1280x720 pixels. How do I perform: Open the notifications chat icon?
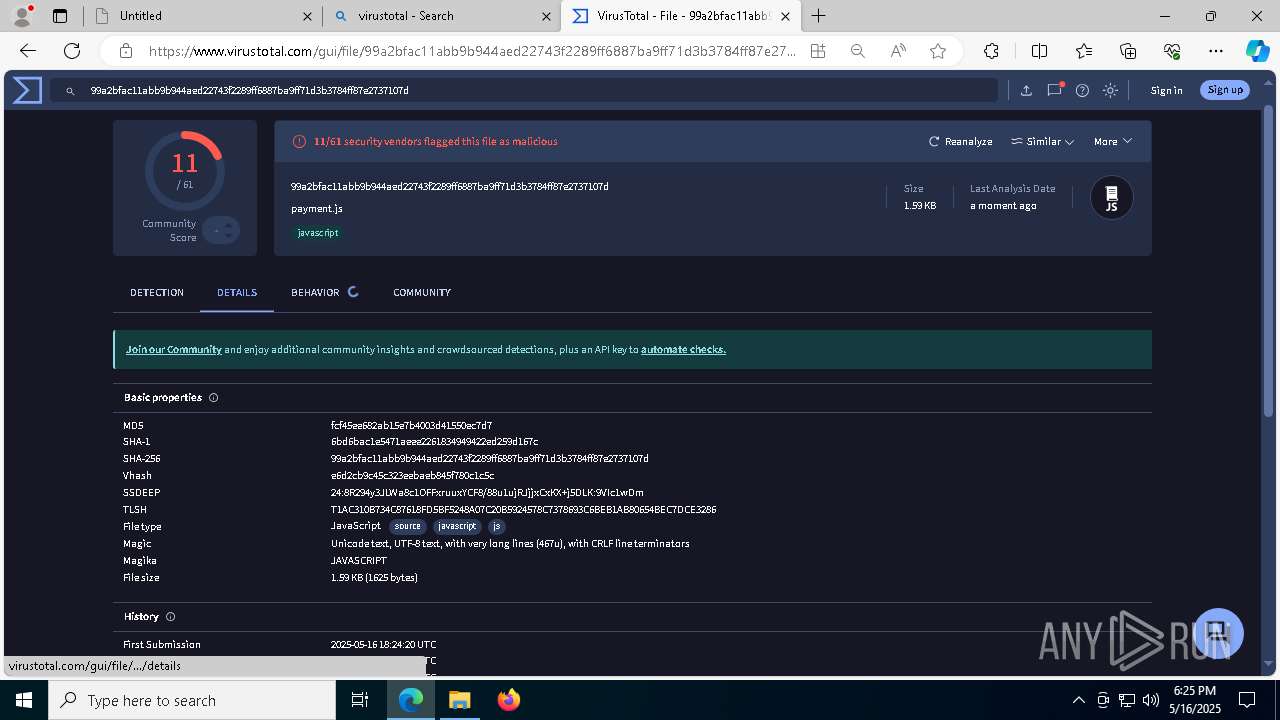pyautogui.click(x=1054, y=90)
